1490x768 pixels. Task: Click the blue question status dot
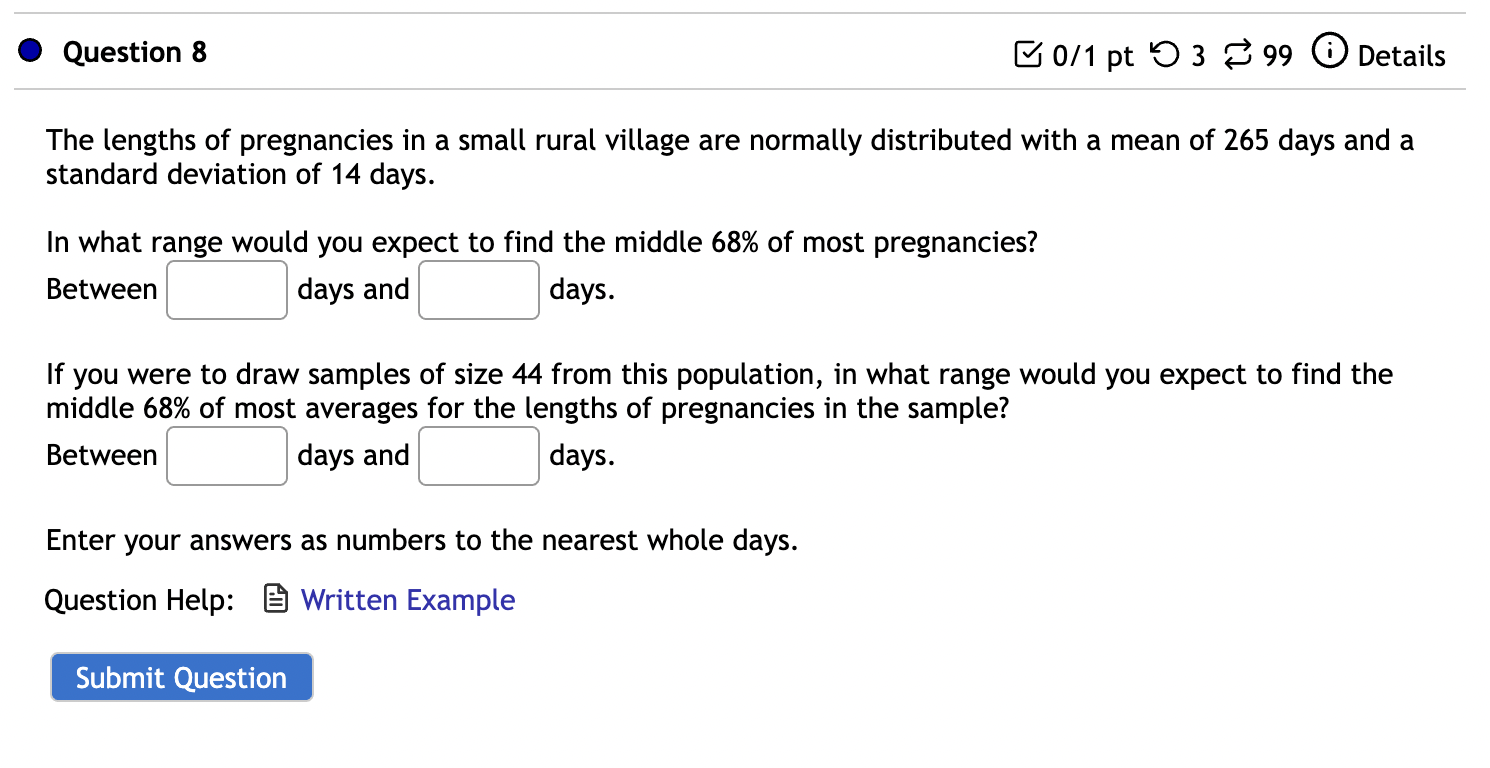click(x=29, y=49)
